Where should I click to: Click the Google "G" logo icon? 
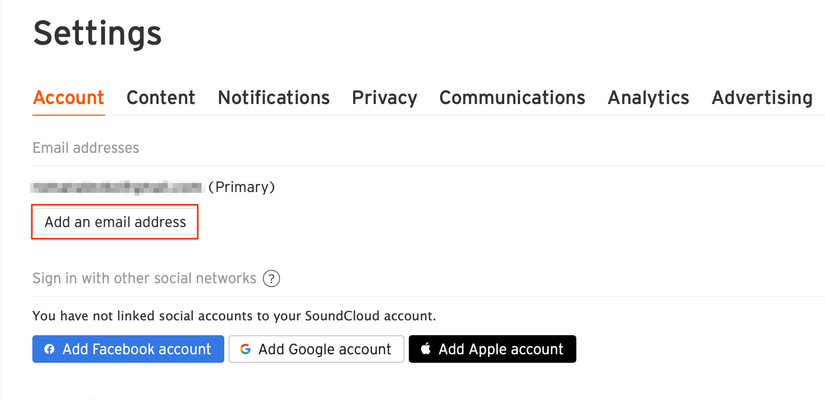[x=244, y=349]
